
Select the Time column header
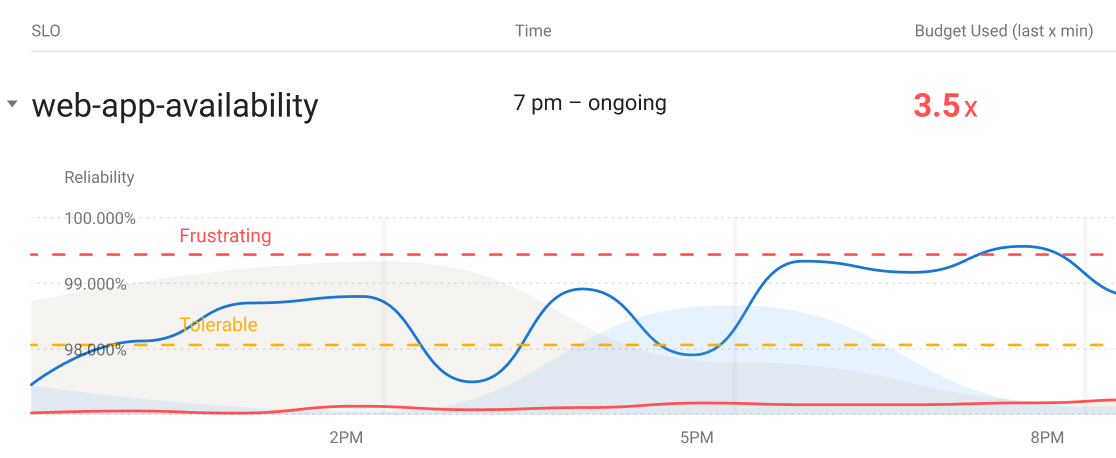[x=533, y=31]
